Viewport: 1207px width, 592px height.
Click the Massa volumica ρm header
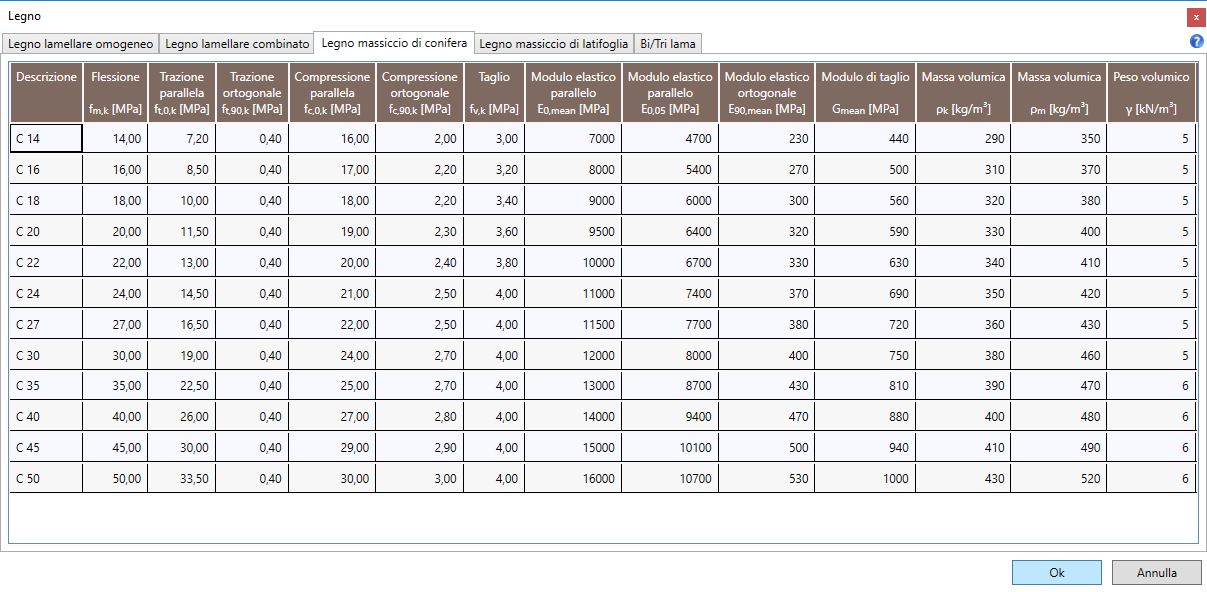click(x=1059, y=92)
